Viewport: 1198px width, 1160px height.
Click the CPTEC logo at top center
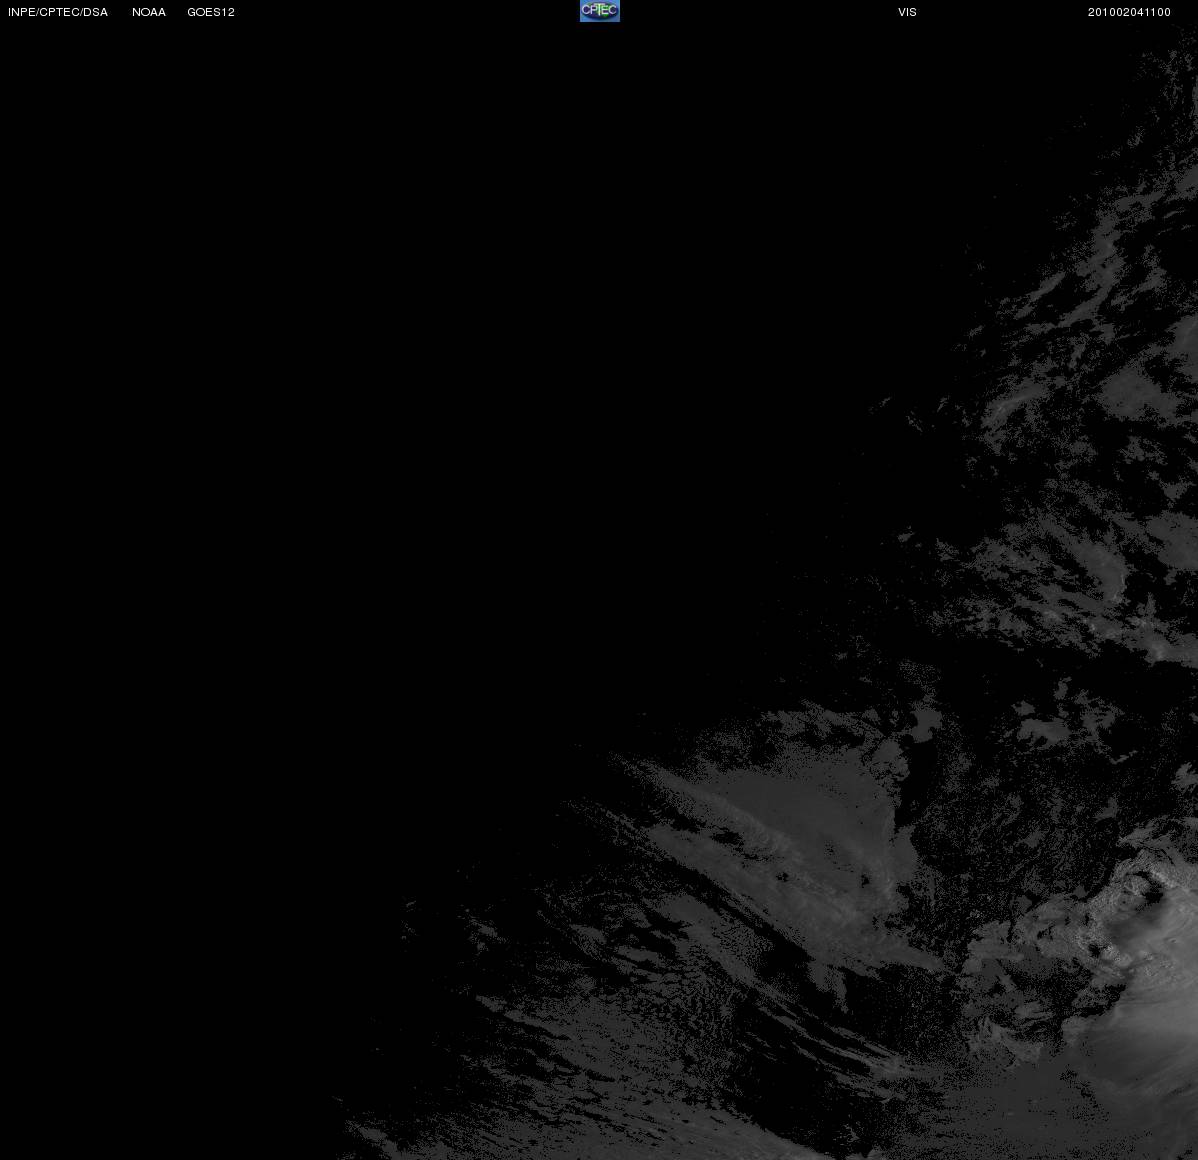pos(600,11)
